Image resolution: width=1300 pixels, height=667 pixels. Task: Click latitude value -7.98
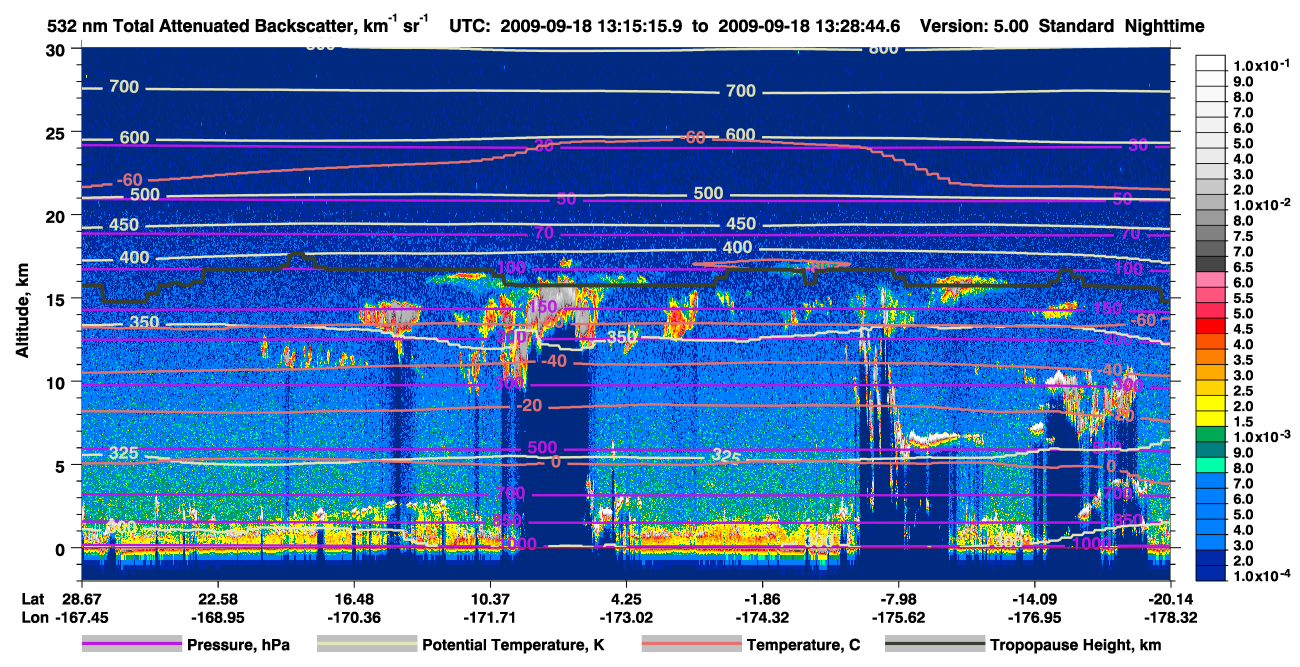pos(899,598)
